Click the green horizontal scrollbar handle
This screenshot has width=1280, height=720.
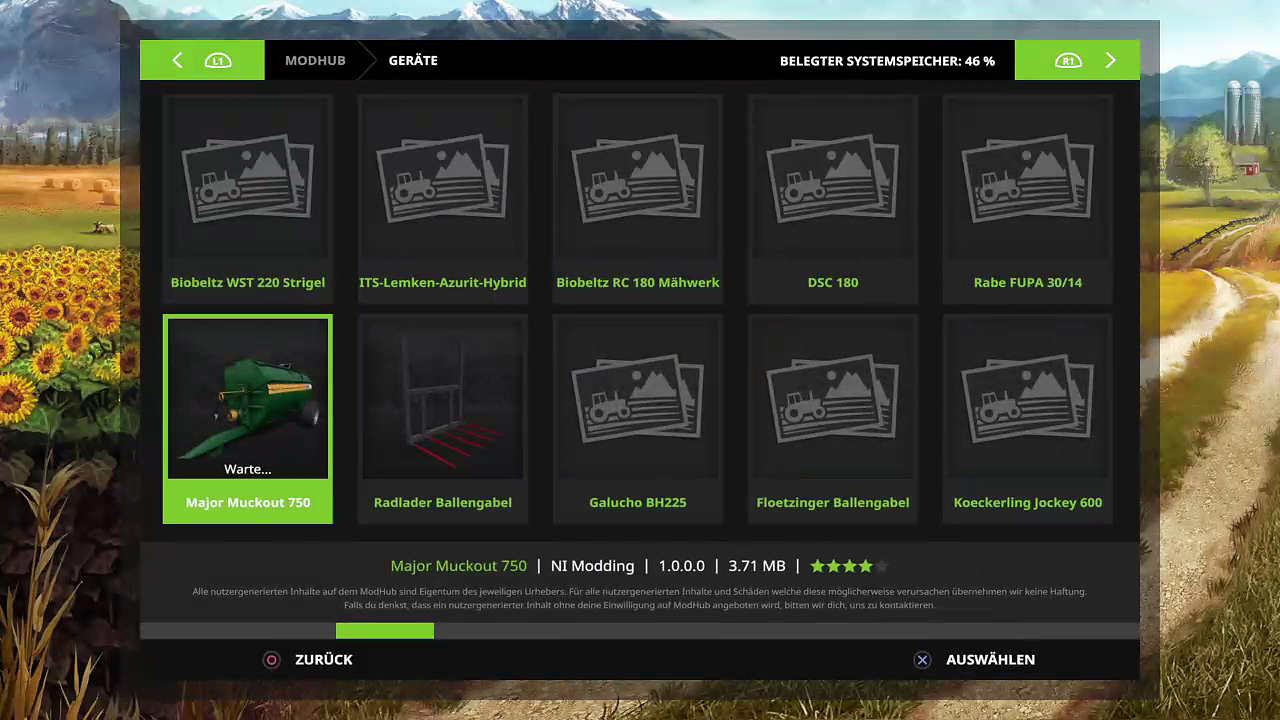tap(385, 631)
